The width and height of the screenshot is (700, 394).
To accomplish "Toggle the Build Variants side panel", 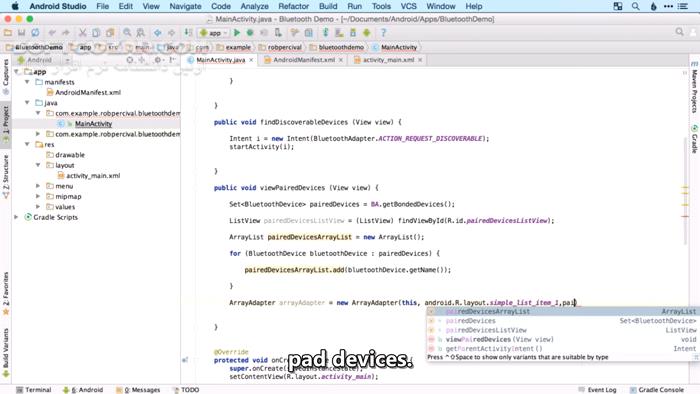I will tap(6, 353).
